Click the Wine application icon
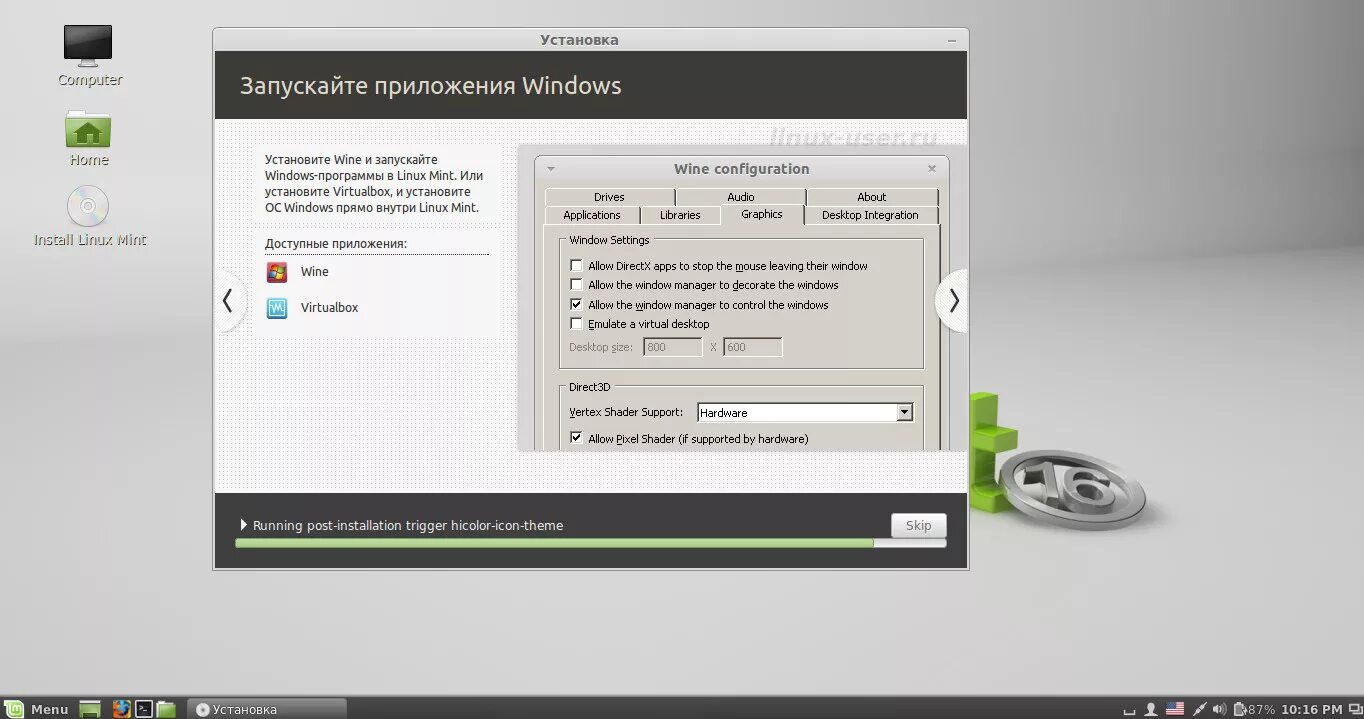1364x719 pixels. (x=277, y=272)
